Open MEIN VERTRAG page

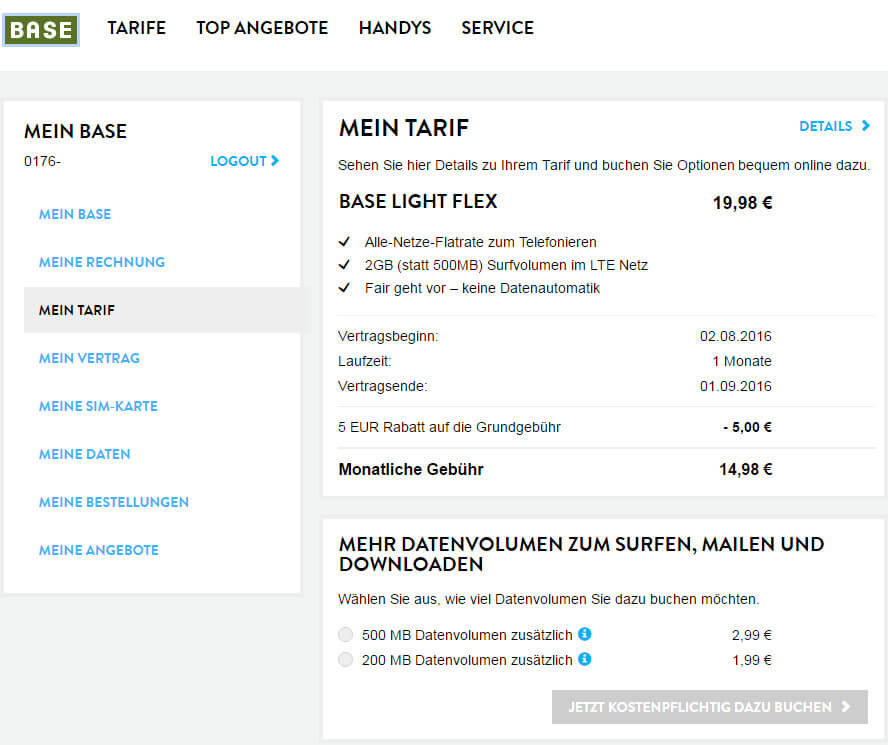tap(89, 358)
